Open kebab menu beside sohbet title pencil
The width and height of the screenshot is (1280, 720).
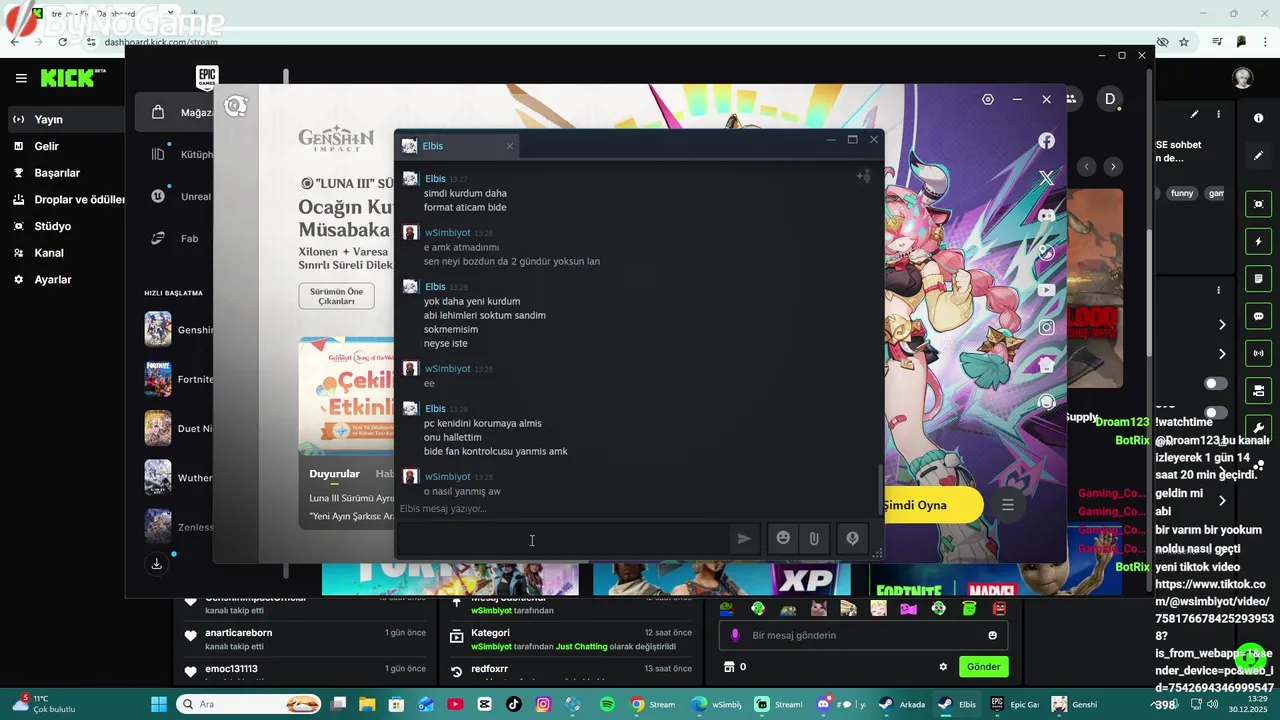1218,115
